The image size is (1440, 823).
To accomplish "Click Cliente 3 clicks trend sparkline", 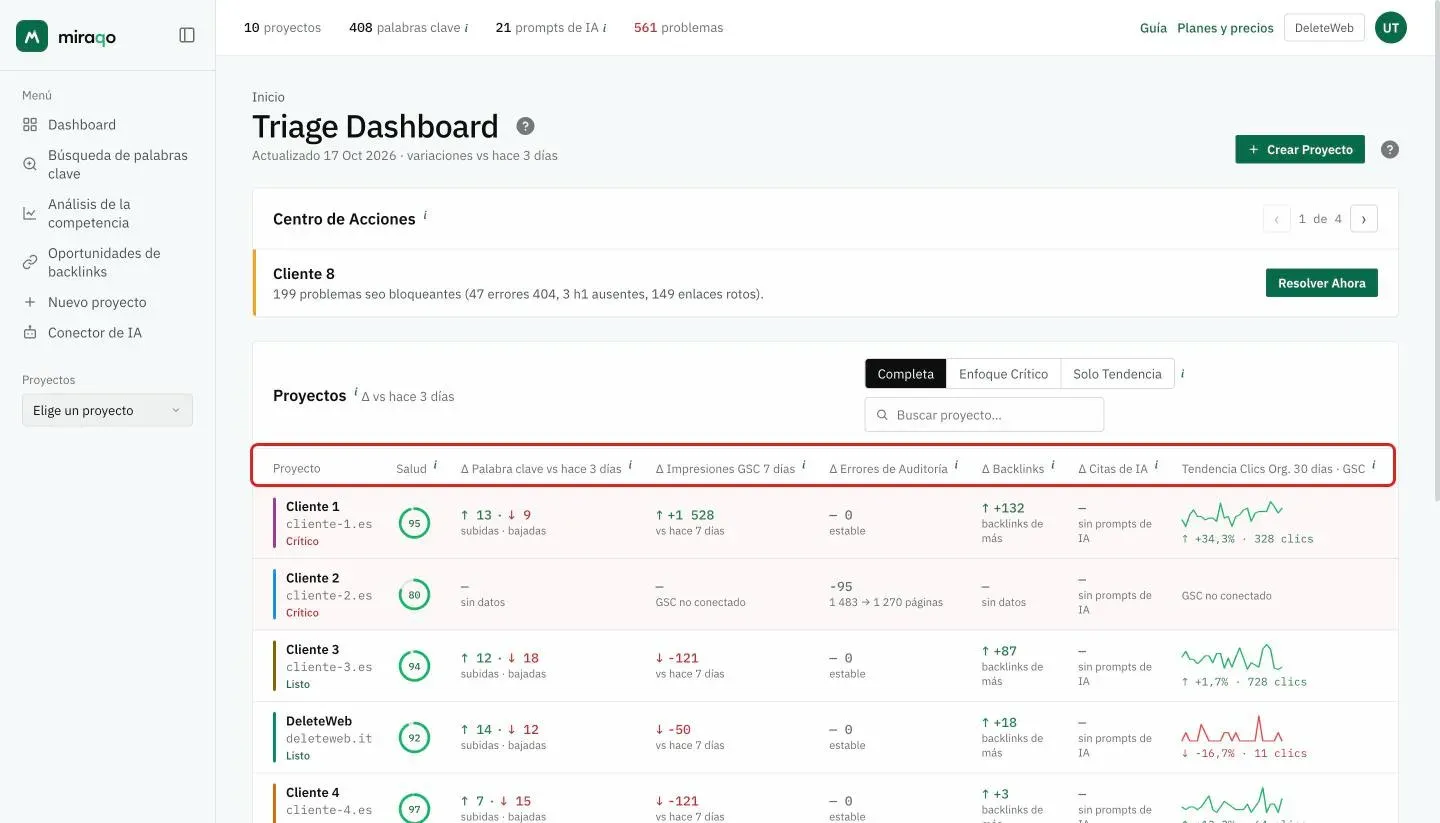I will [x=1232, y=658].
